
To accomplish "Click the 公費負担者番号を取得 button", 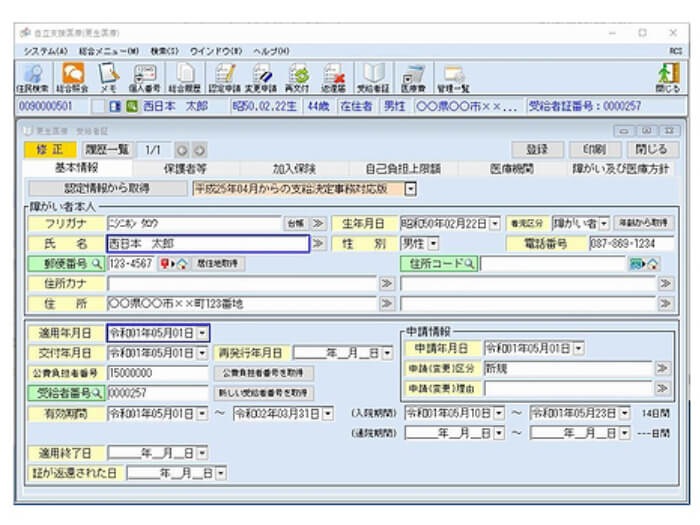I will click(x=263, y=373).
